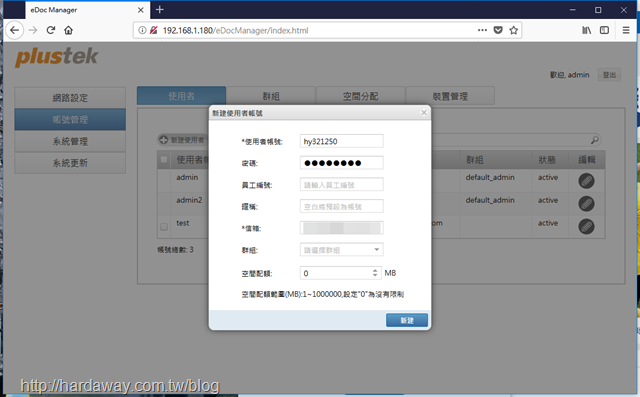Image resolution: width=640 pixels, height=397 pixels.
Task: Close the new user account dialog
Action: pyautogui.click(x=424, y=113)
